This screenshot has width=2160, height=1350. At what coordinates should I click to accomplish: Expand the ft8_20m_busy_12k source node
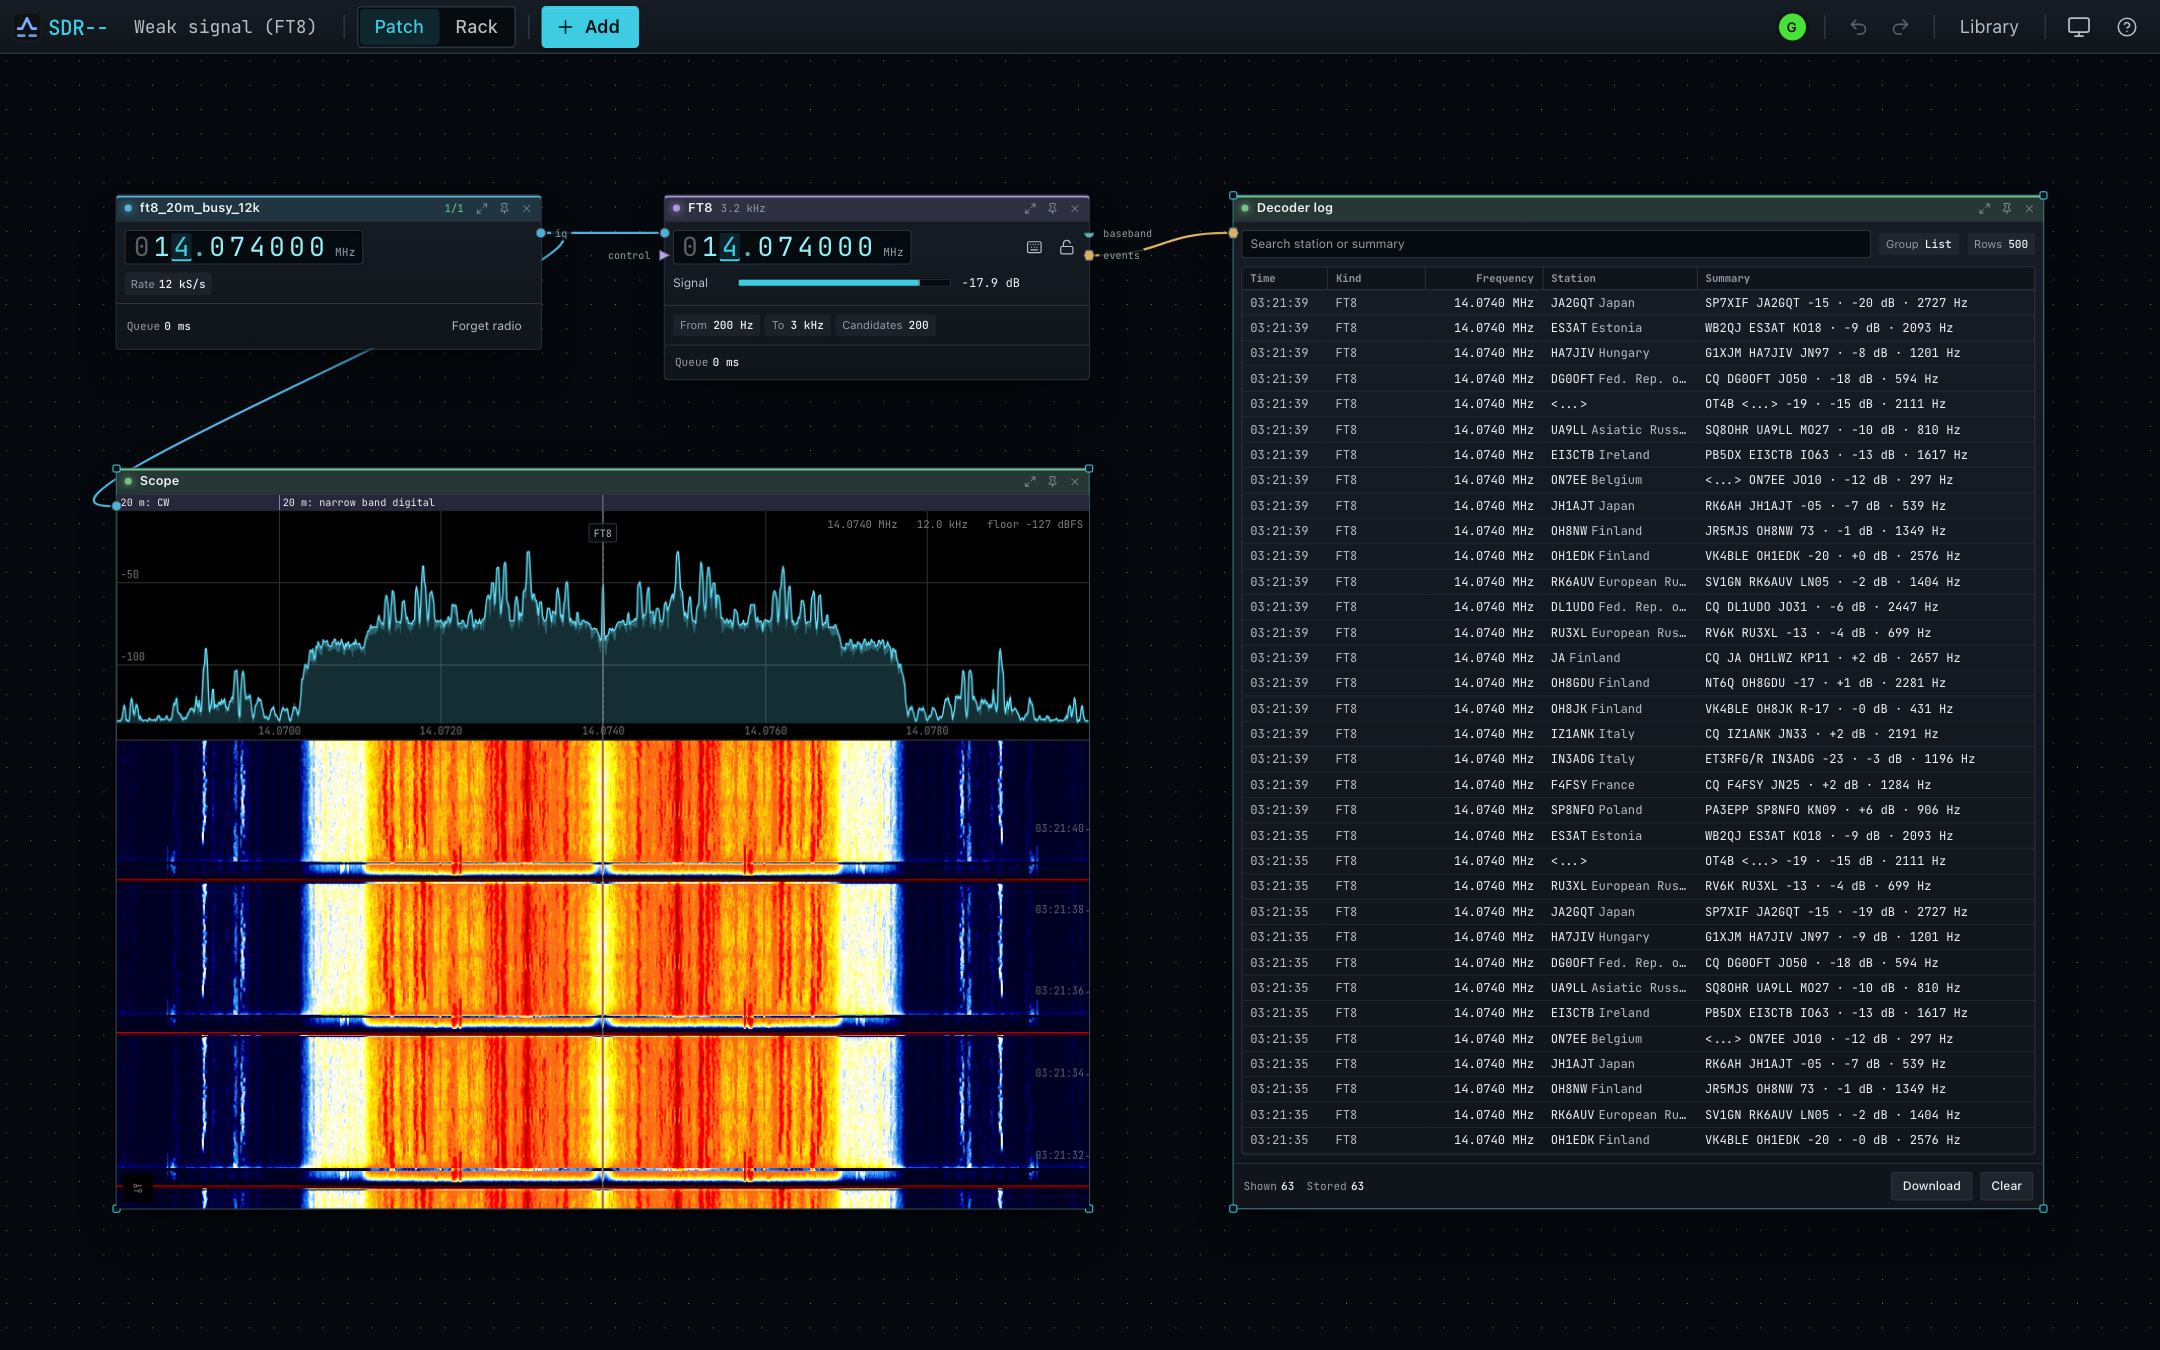point(482,208)
